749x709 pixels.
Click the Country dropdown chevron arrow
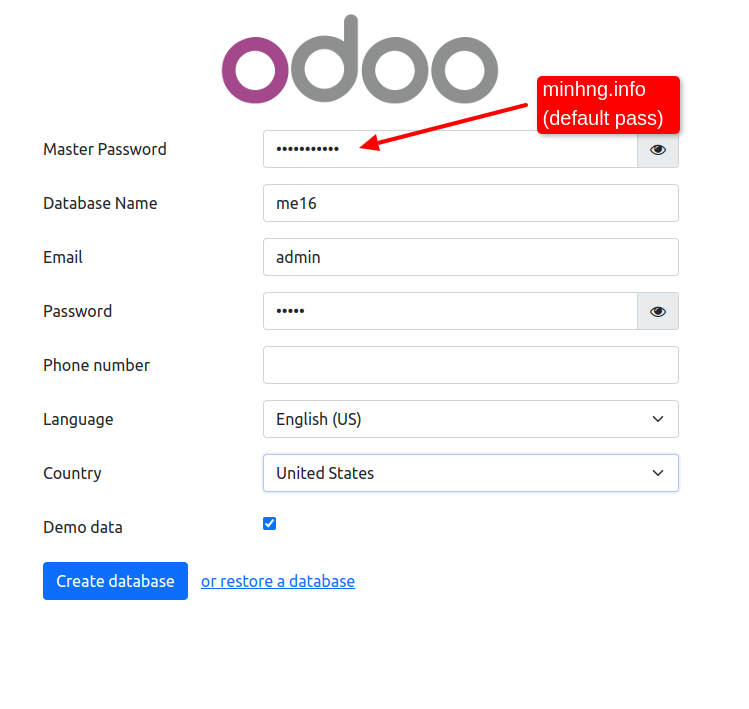point(658,473)
